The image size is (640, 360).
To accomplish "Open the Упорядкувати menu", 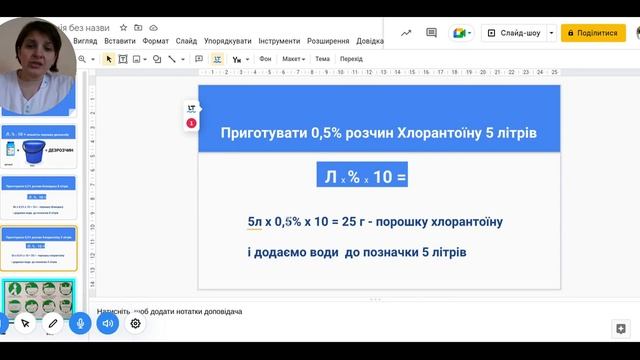I will (228, 41).
